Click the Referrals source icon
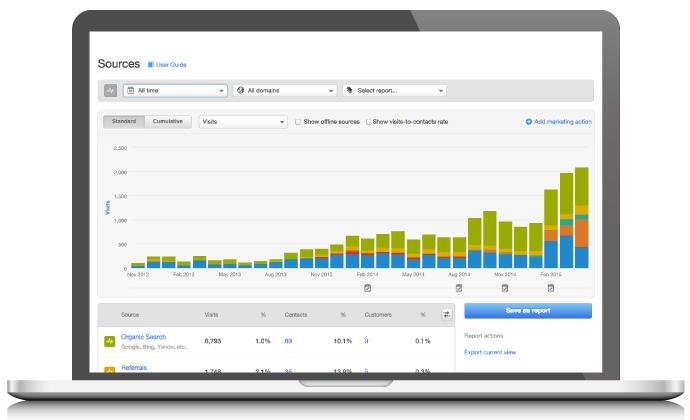Screen dimensions: 690x420 (x=110, y=370)
